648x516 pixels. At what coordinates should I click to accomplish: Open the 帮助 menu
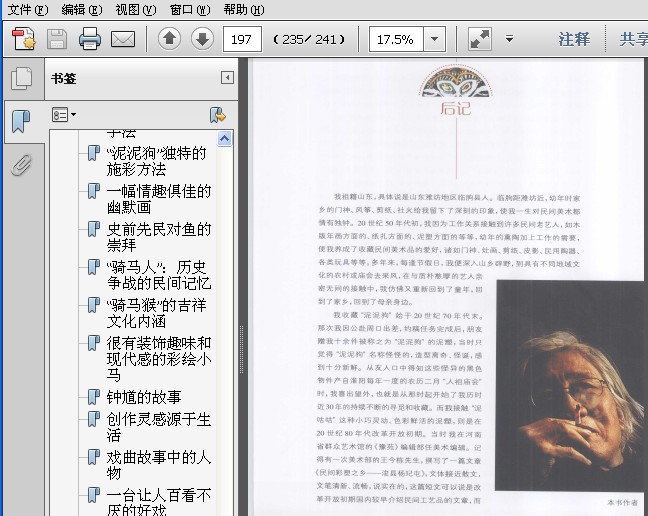(244, 9)
